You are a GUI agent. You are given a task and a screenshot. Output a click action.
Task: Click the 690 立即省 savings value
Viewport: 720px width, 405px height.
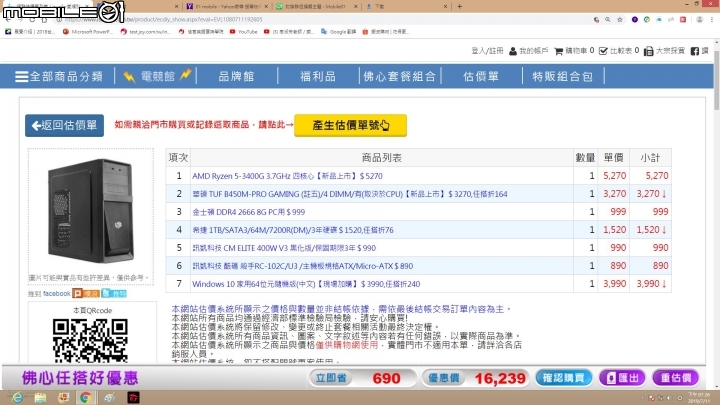click(386, 378)
